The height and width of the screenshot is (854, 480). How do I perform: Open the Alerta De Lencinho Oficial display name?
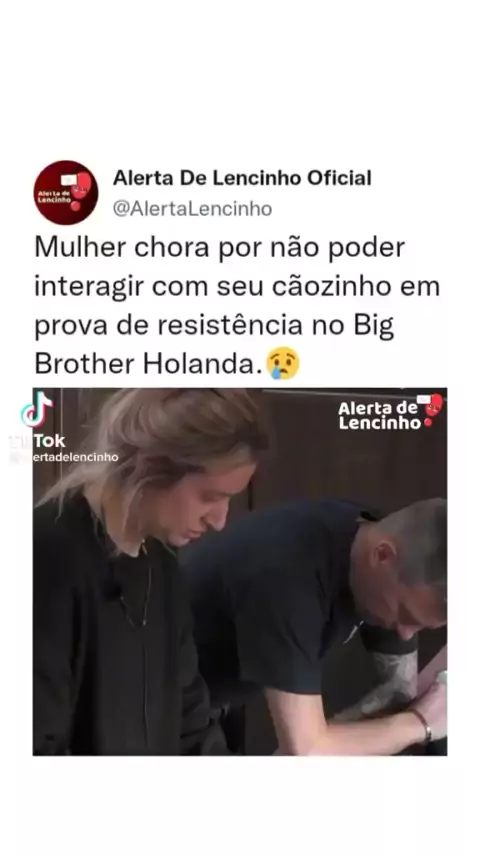[x=242, y=178]
